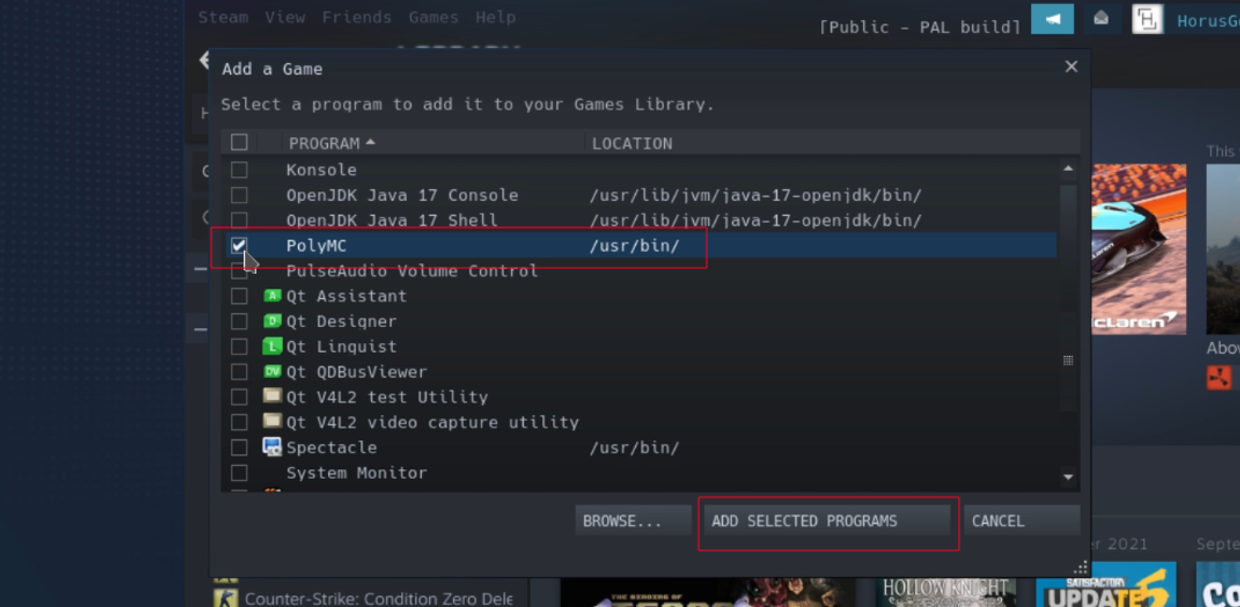Check the Qt Assistant checkbox
This screenshot has width=1240, height=607.
click(x=239, y=296)
